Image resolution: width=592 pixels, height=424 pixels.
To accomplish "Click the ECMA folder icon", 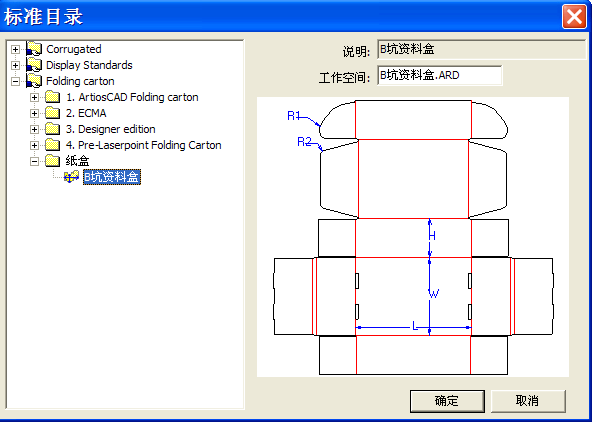I will [52, 113].
